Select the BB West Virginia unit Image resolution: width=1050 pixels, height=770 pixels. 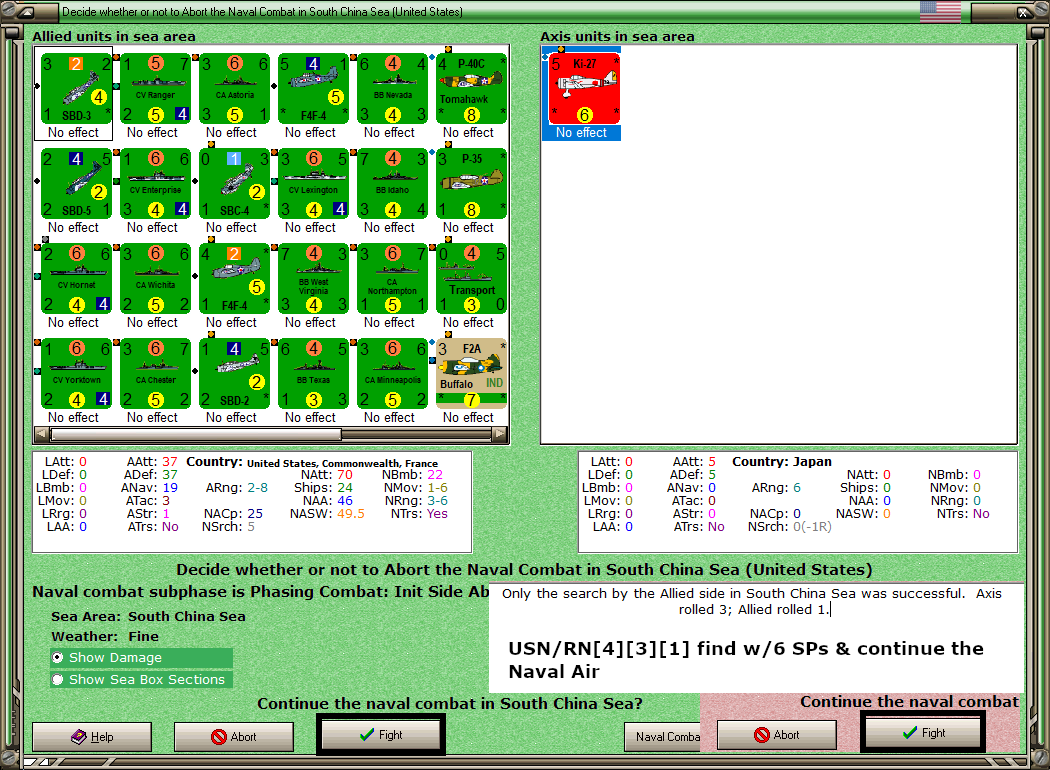[314, 279]
